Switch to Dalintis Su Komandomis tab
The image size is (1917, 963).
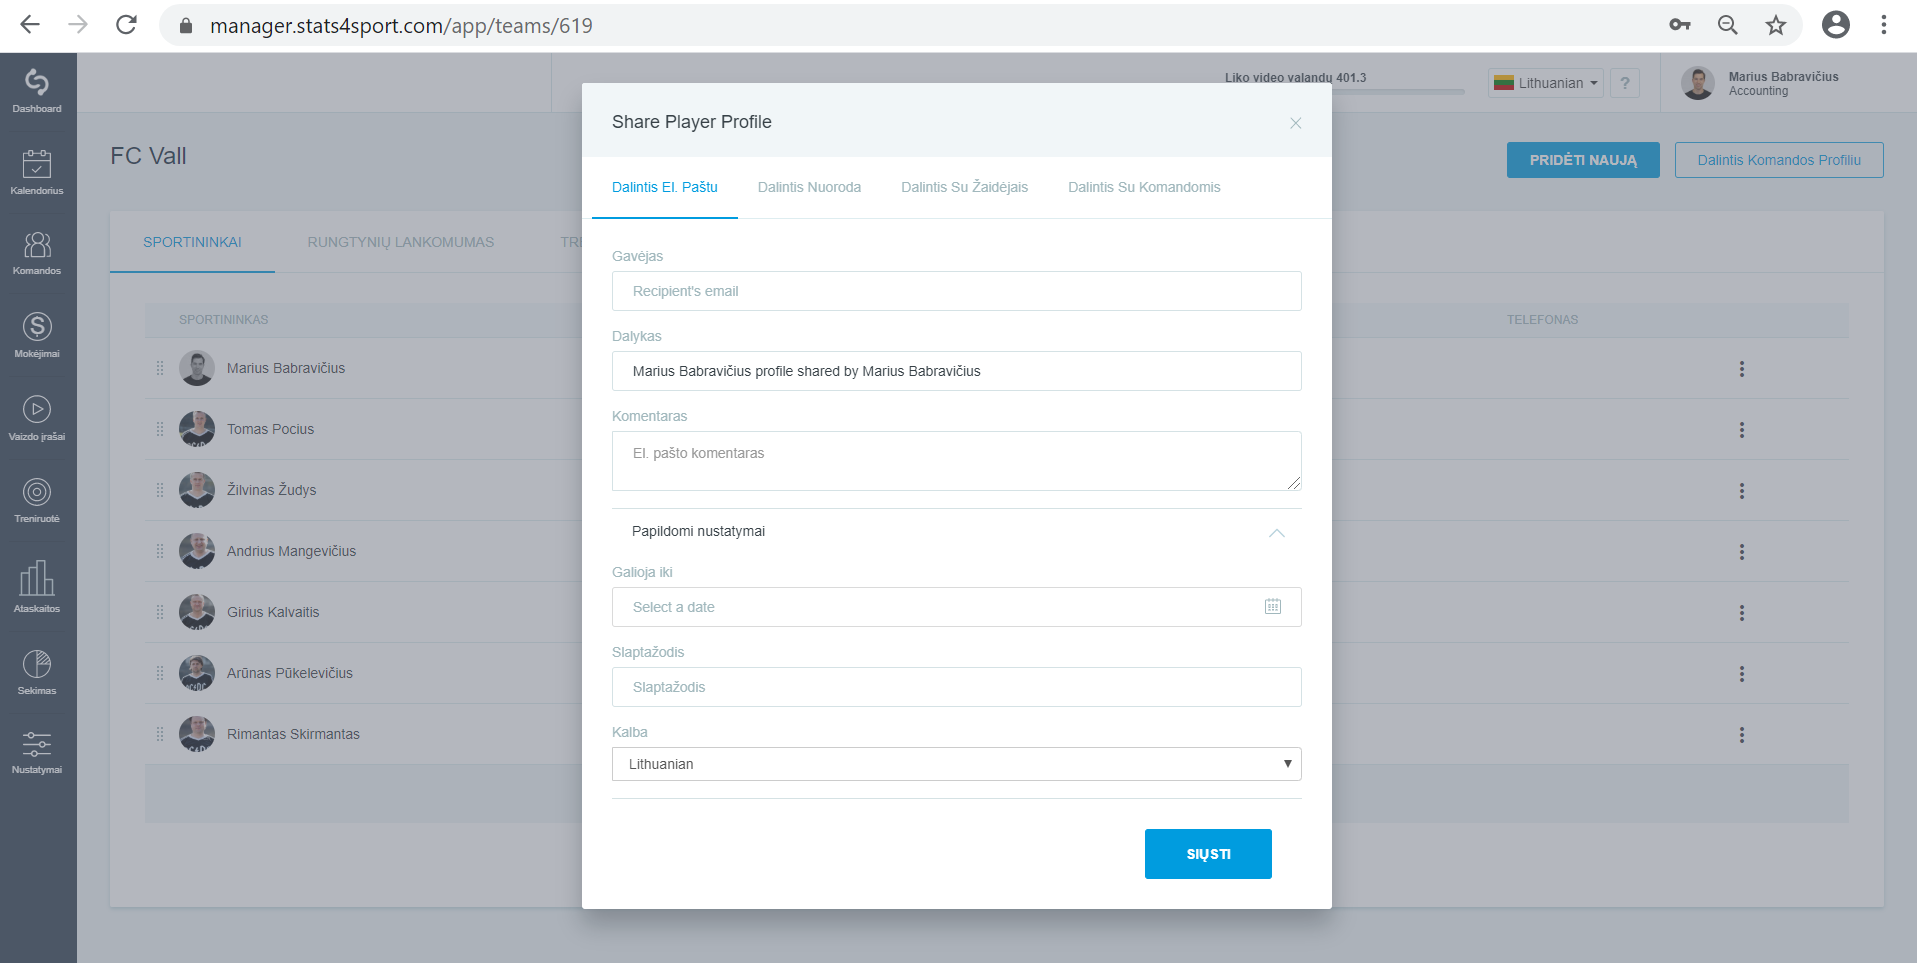[1144, 187]
